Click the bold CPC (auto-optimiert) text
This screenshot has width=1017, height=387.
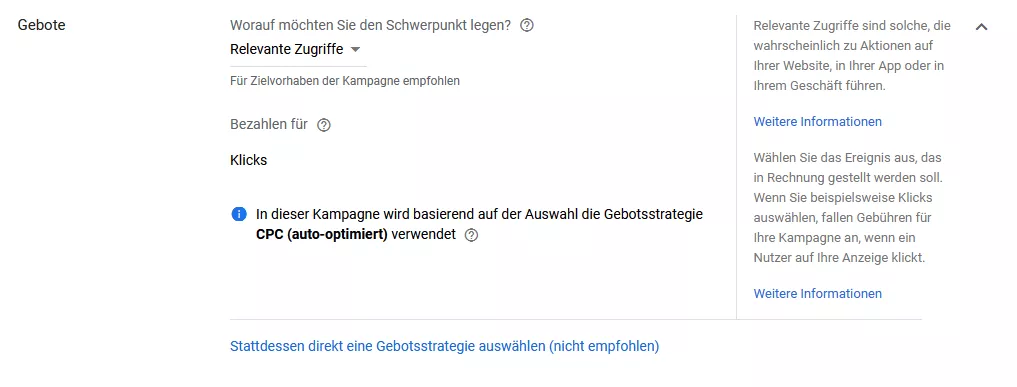[322, 235]
